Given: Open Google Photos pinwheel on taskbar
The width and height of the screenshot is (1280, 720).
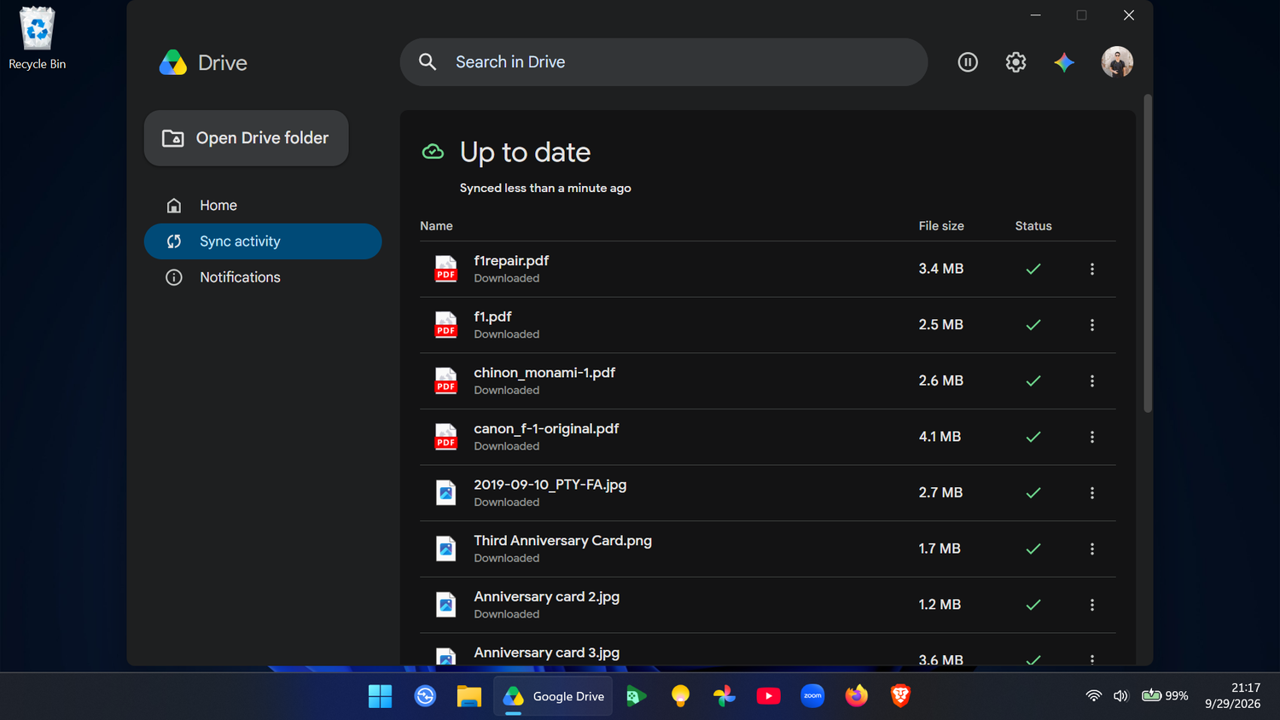Looking at the screenshot, I should point(725,696).
